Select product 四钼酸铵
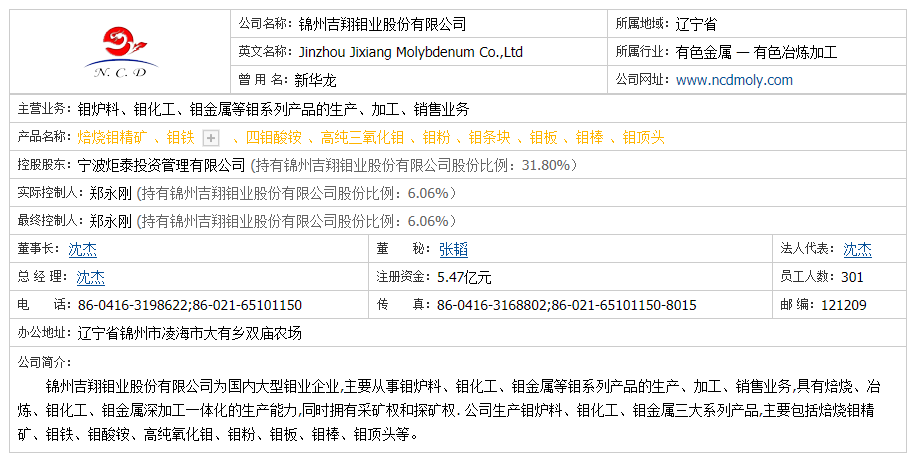This screenshot has height=467, width=919. click(274, 138)
